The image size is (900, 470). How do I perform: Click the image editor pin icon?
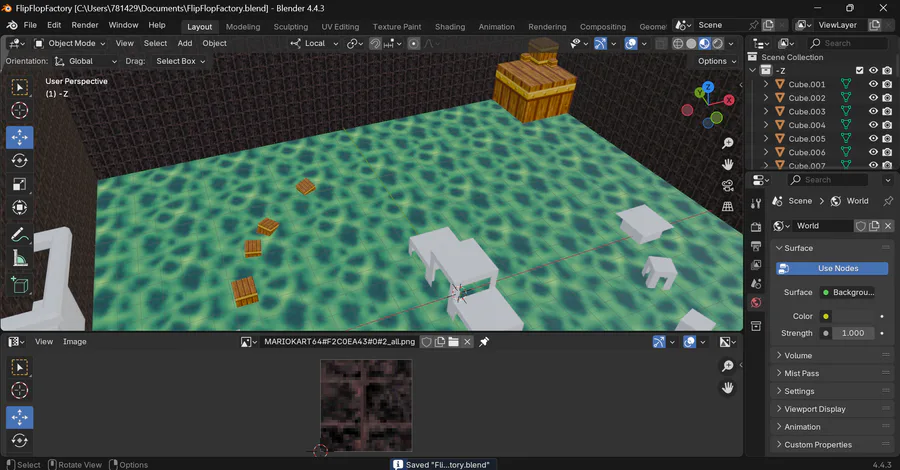(484, 341)
